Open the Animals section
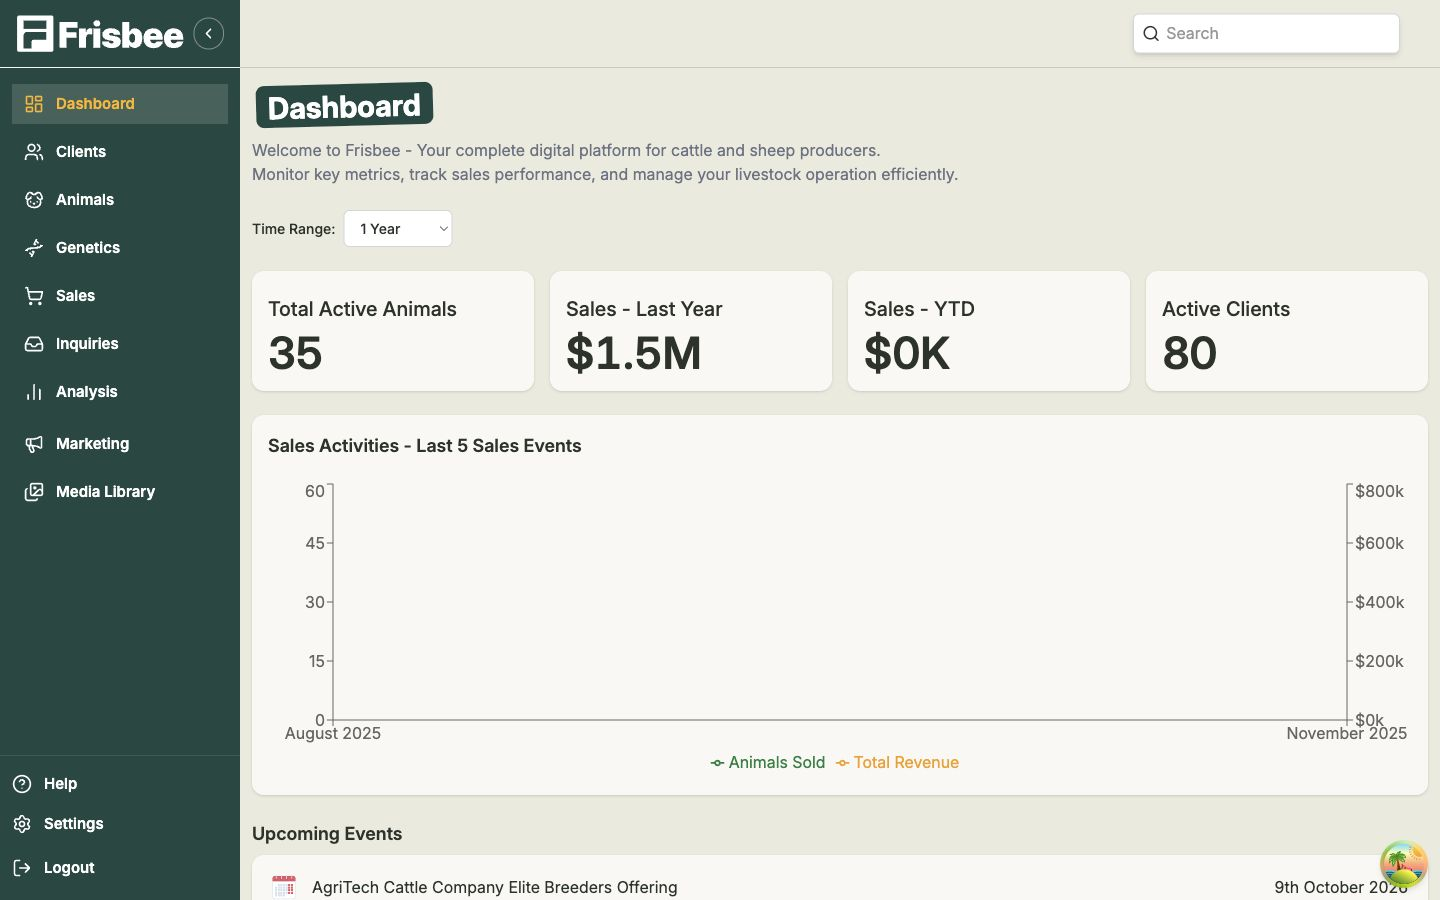This screenshot has width=1440, height=900. (x=120, y=200)
